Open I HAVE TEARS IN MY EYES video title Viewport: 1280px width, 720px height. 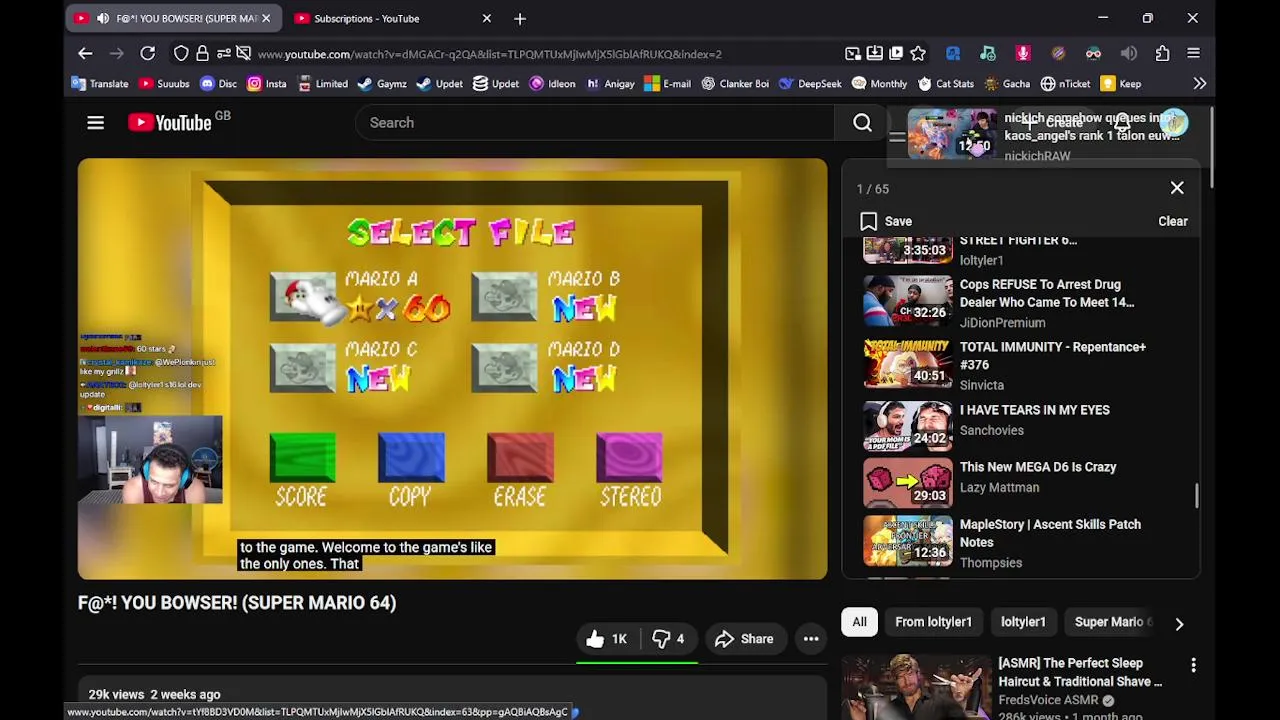pyautogui.click(x=1034, y=410)
